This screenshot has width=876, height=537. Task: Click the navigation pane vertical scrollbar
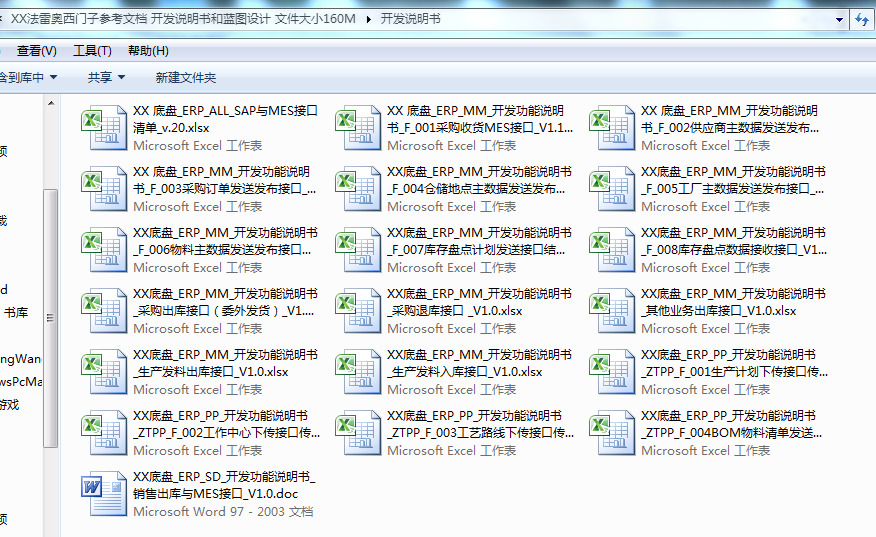50,300
